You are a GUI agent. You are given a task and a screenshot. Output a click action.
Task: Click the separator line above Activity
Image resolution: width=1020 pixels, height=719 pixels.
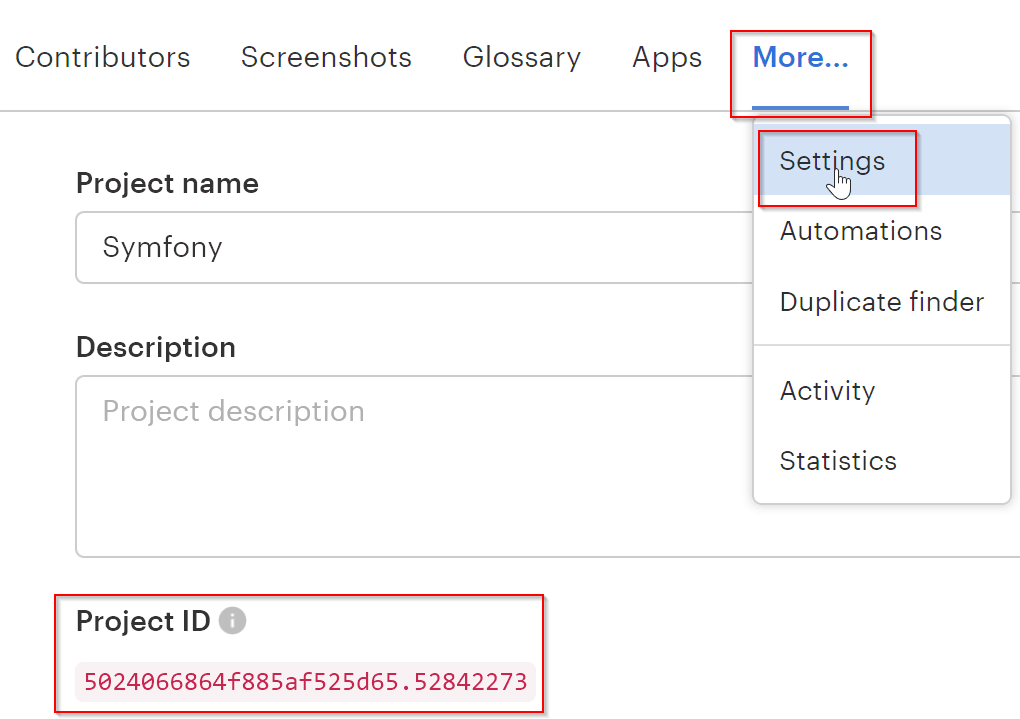point(881,346)
